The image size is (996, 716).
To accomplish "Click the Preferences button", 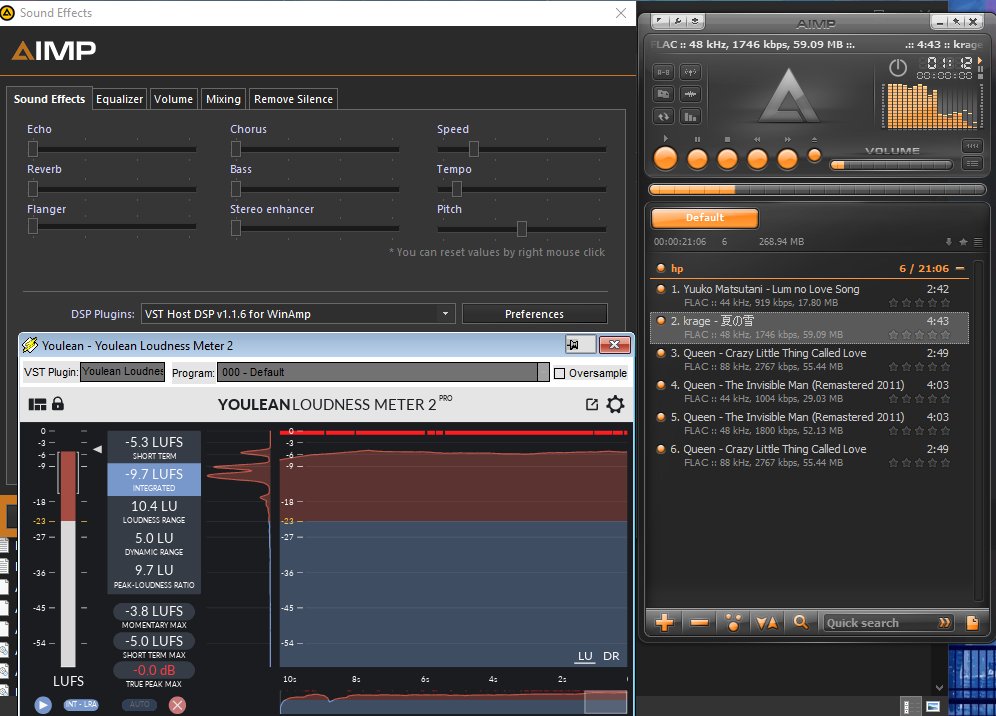I will [x=534, y=314].
